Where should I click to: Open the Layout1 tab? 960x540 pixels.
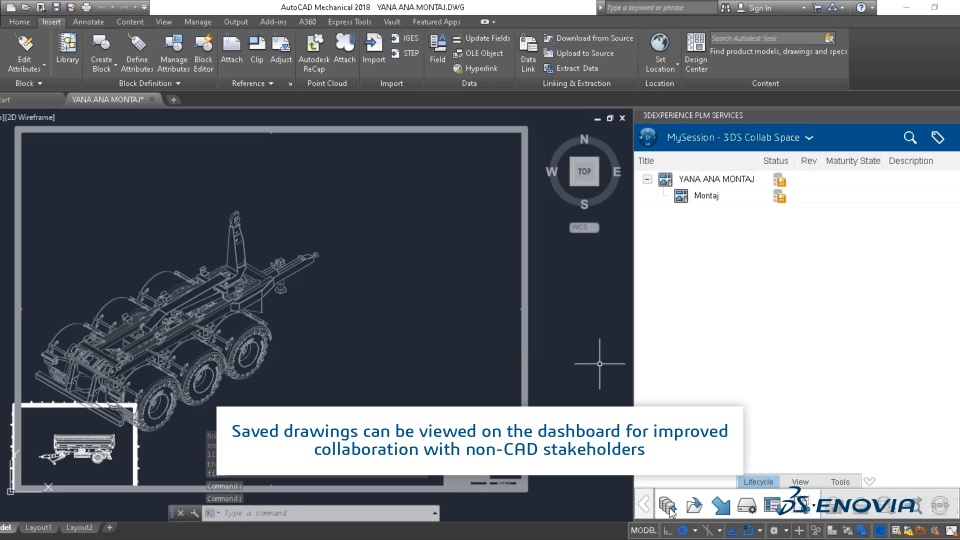coord(38,528)
